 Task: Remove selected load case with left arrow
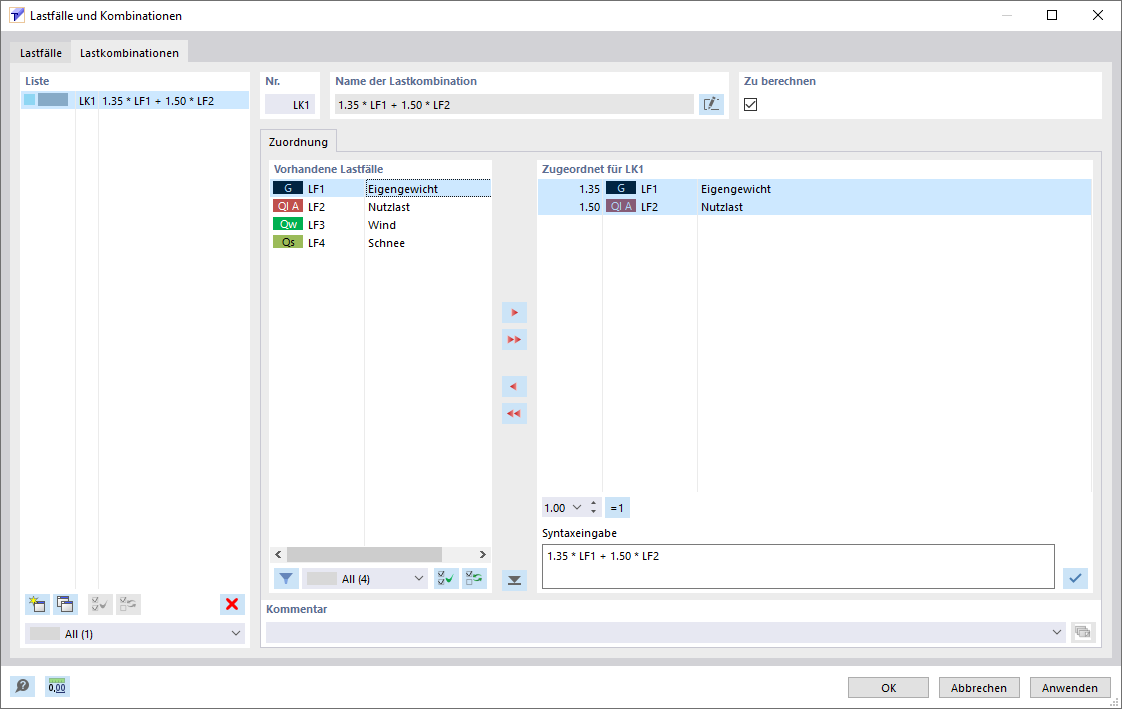click(x=514, y=387)
